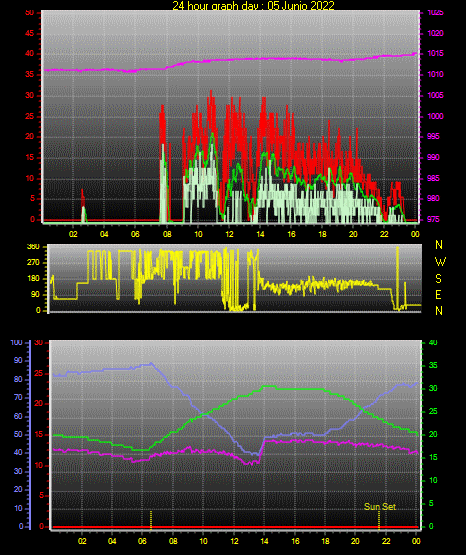466x555 pixels.
Task: Click hour 14 on bottom graph axis
Action: click(x=264, y=541)
